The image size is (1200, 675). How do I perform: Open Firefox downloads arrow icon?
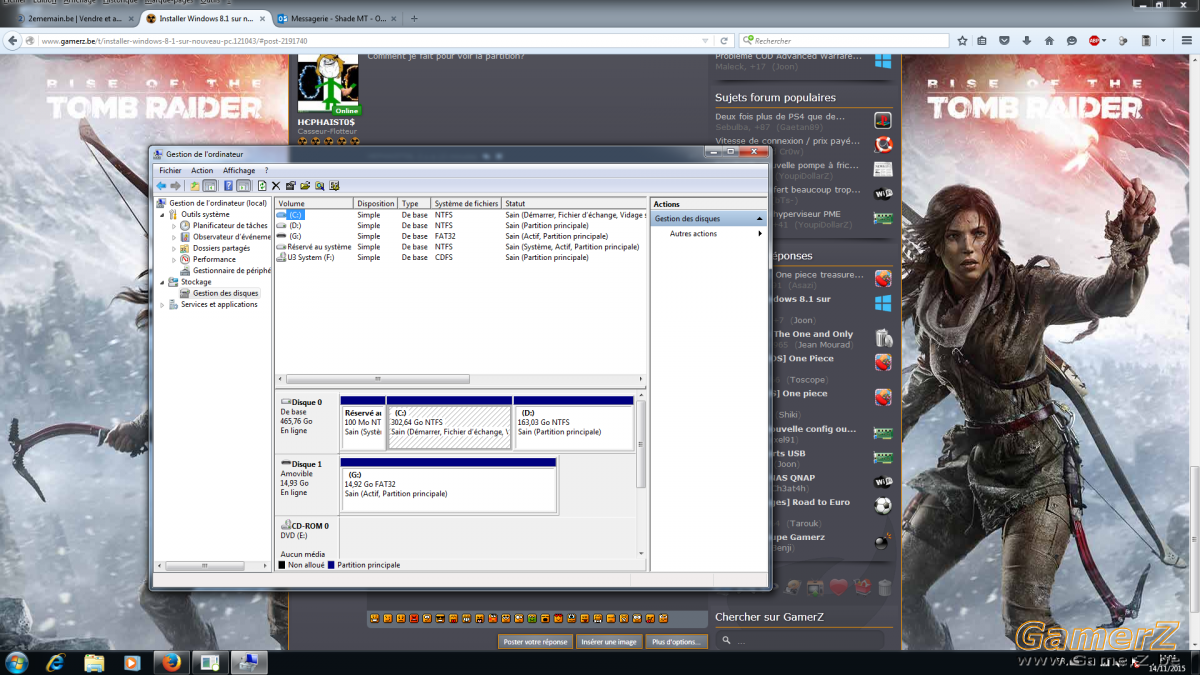coord(1027,41)
